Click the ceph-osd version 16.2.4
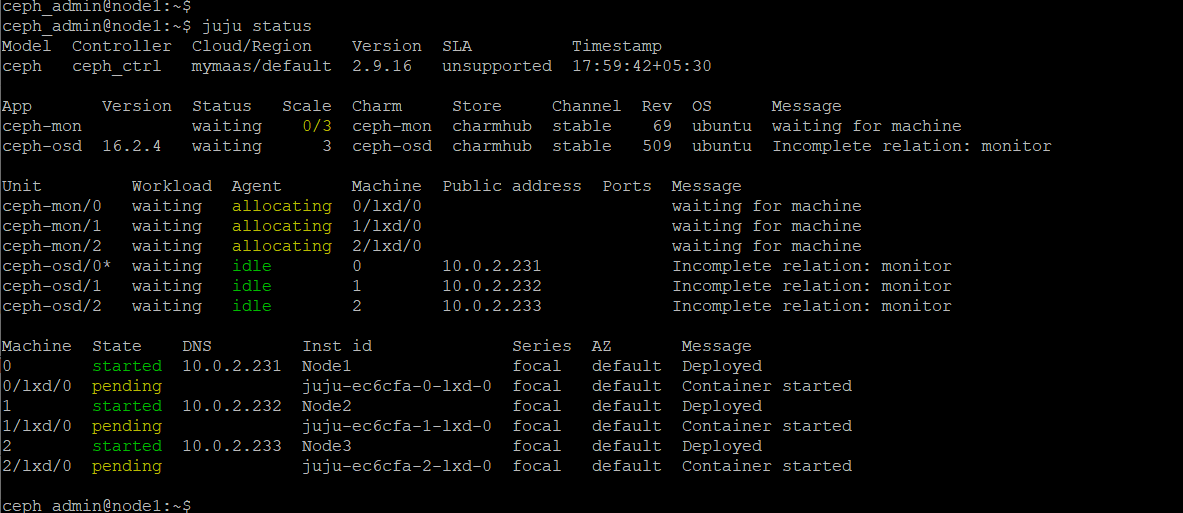The width and height of the screenshot is (1183, 513). tap(132, 146)
